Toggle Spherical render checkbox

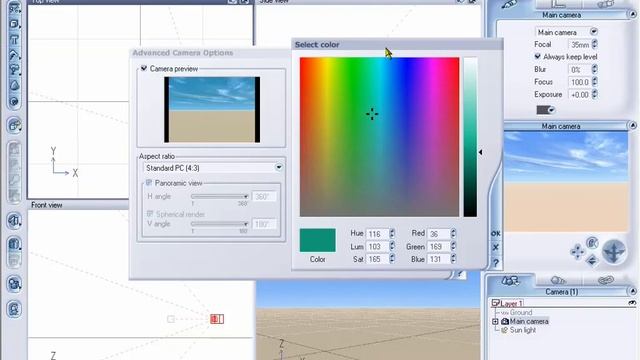[x=150, y=213]
